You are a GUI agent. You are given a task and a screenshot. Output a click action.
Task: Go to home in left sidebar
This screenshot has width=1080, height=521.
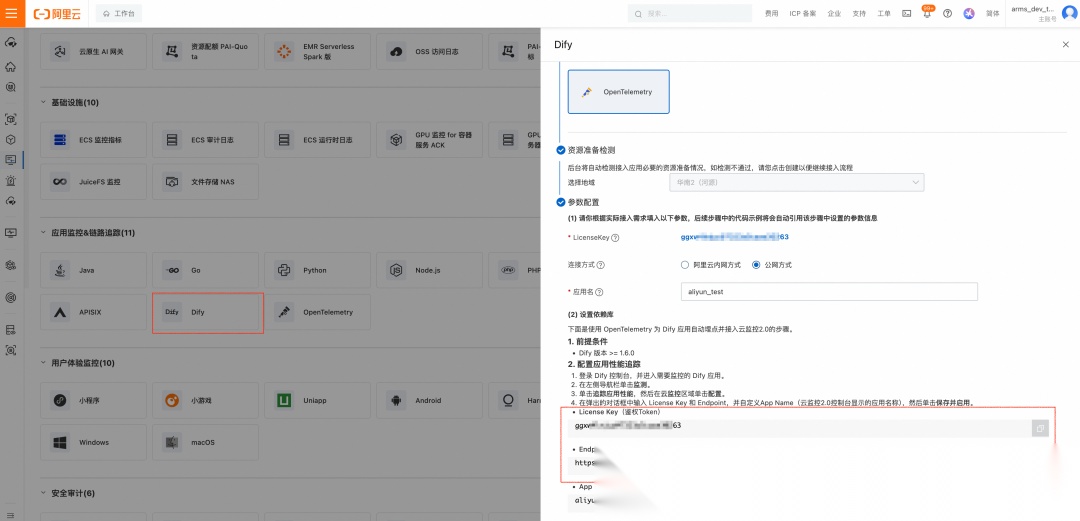click(10, 67)
